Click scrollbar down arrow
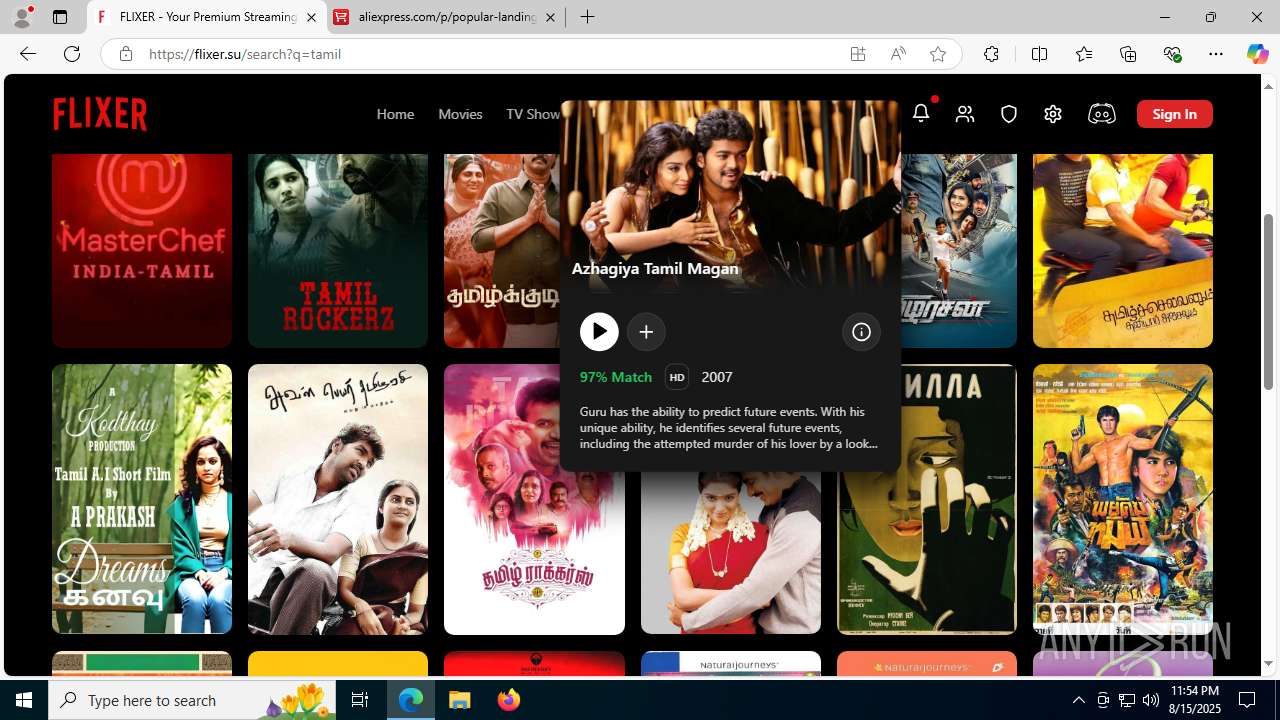The image size is (1280, 720). coord(1268,664)
